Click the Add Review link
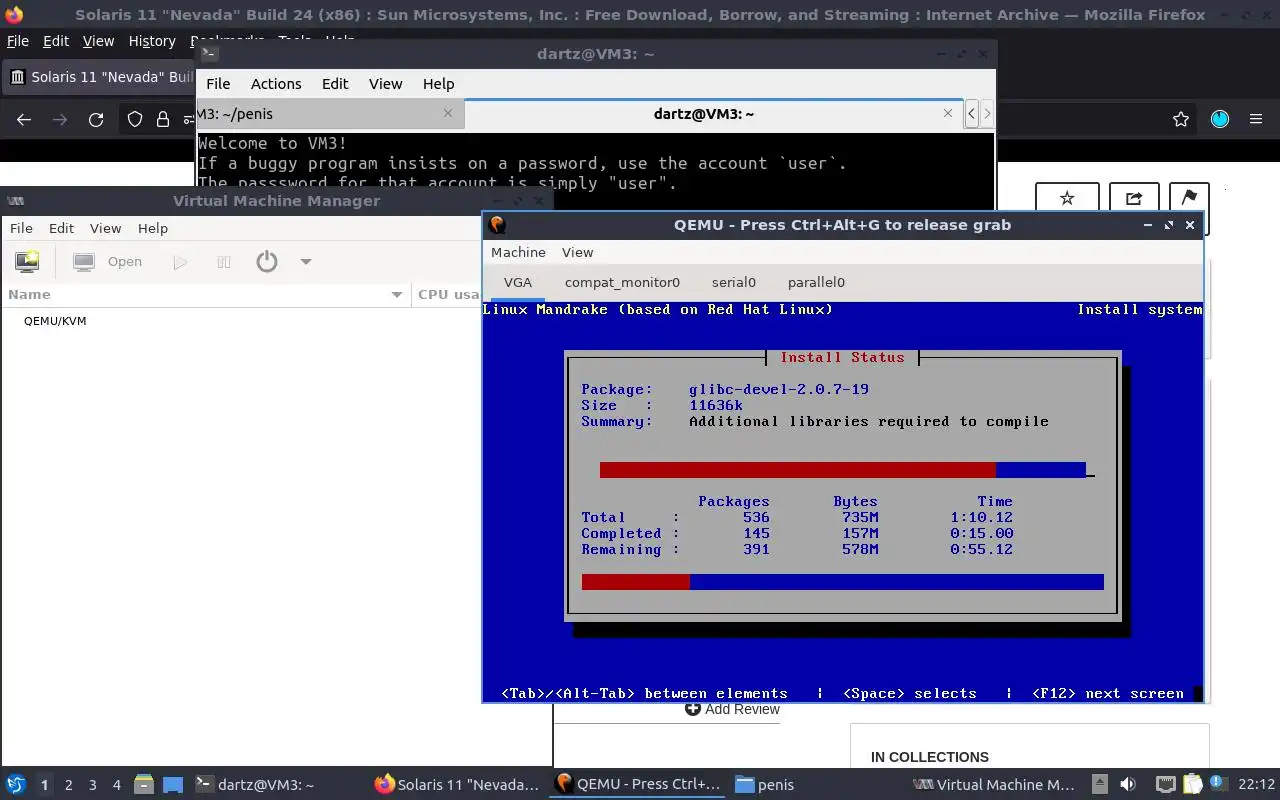The height and width of the screenshot is (800, 1280). pyautogui.click(x=732, y=709)
